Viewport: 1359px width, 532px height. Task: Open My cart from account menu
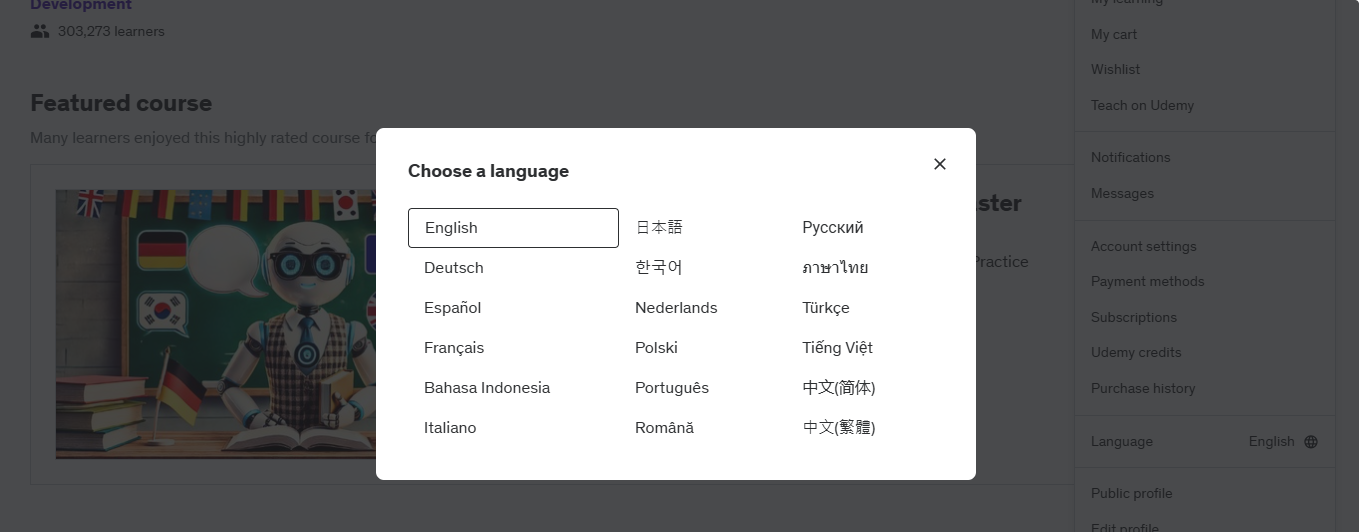pyautogui.click(x=1114, y=34)
